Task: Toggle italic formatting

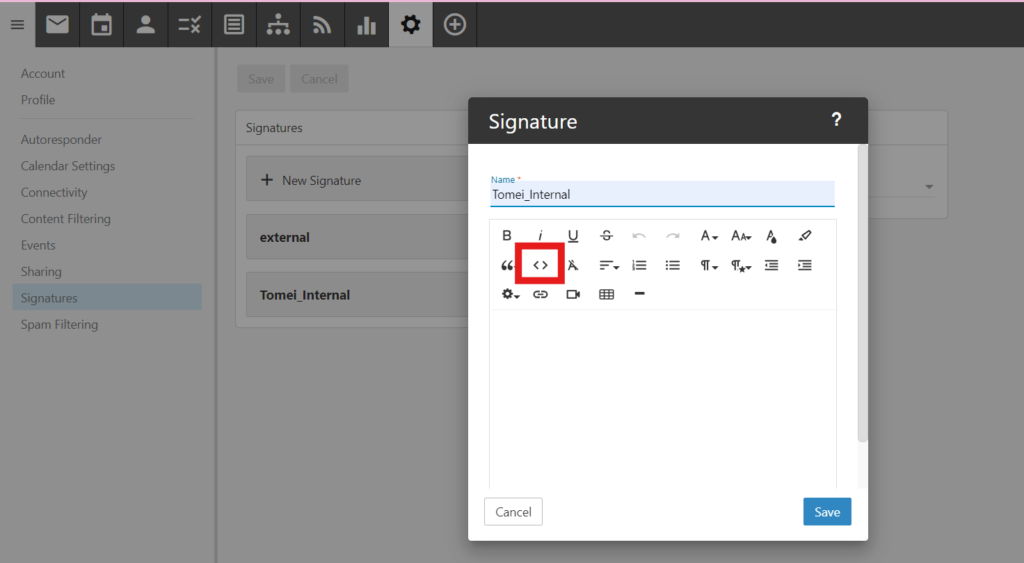Action: 540,236
